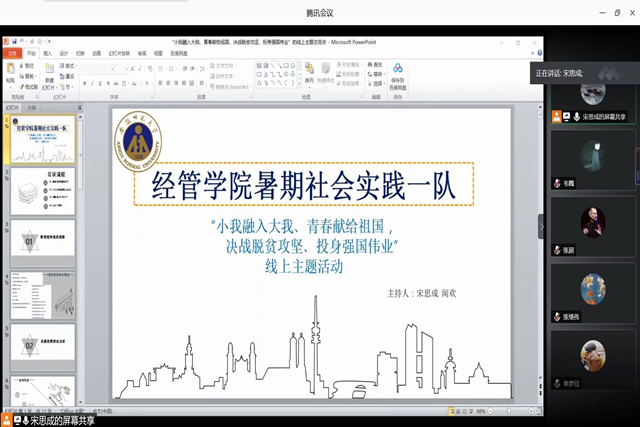Image resolution: width=640 pixels, height=427 pixels.
Task: Click the decrease indent icon
Action: click(x=185, y=69)
